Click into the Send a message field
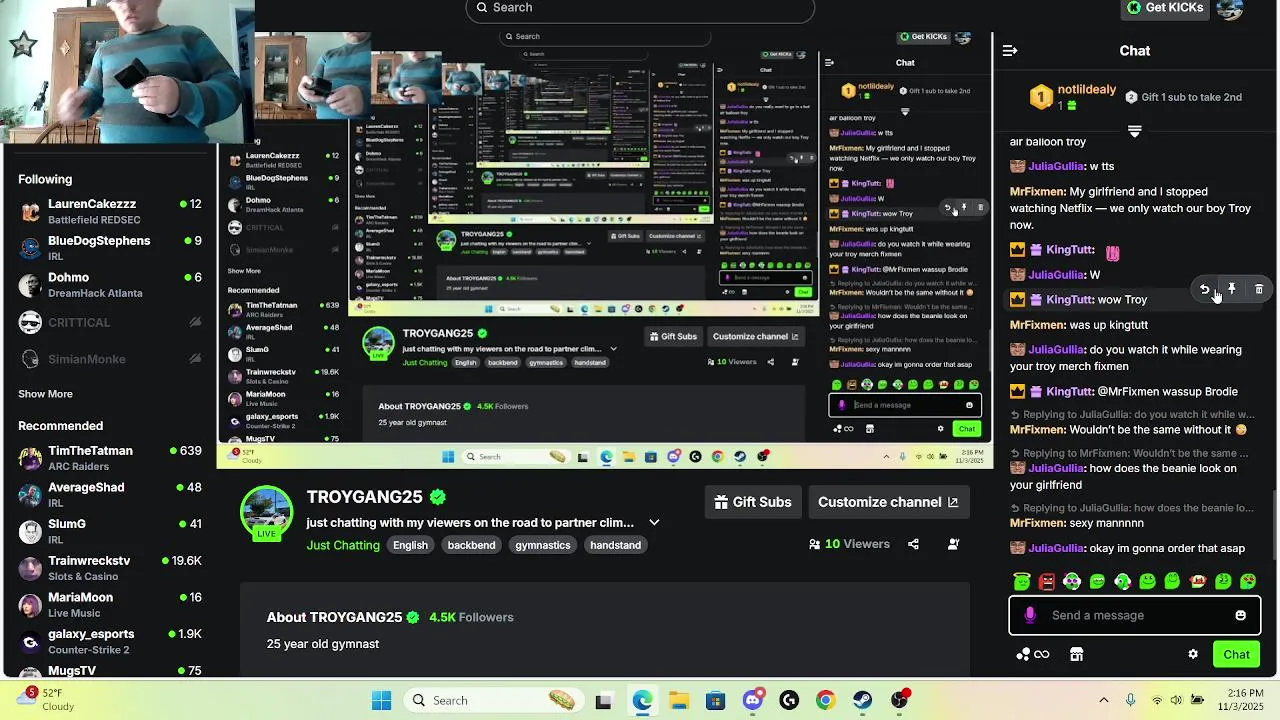Viewport: 1280px width, 720px height. coord(1135,615)
